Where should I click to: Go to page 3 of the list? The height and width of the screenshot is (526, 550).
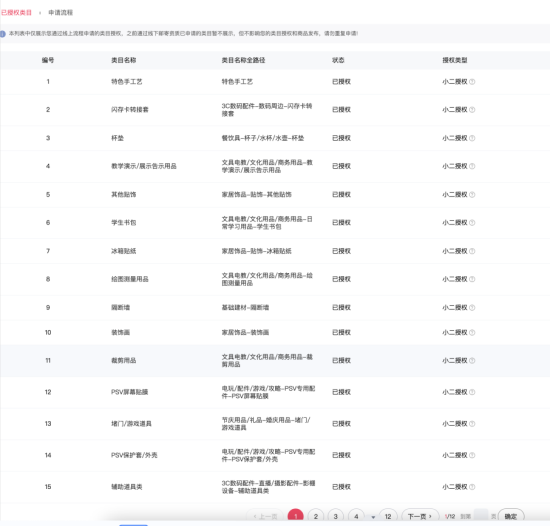(336, 516)
